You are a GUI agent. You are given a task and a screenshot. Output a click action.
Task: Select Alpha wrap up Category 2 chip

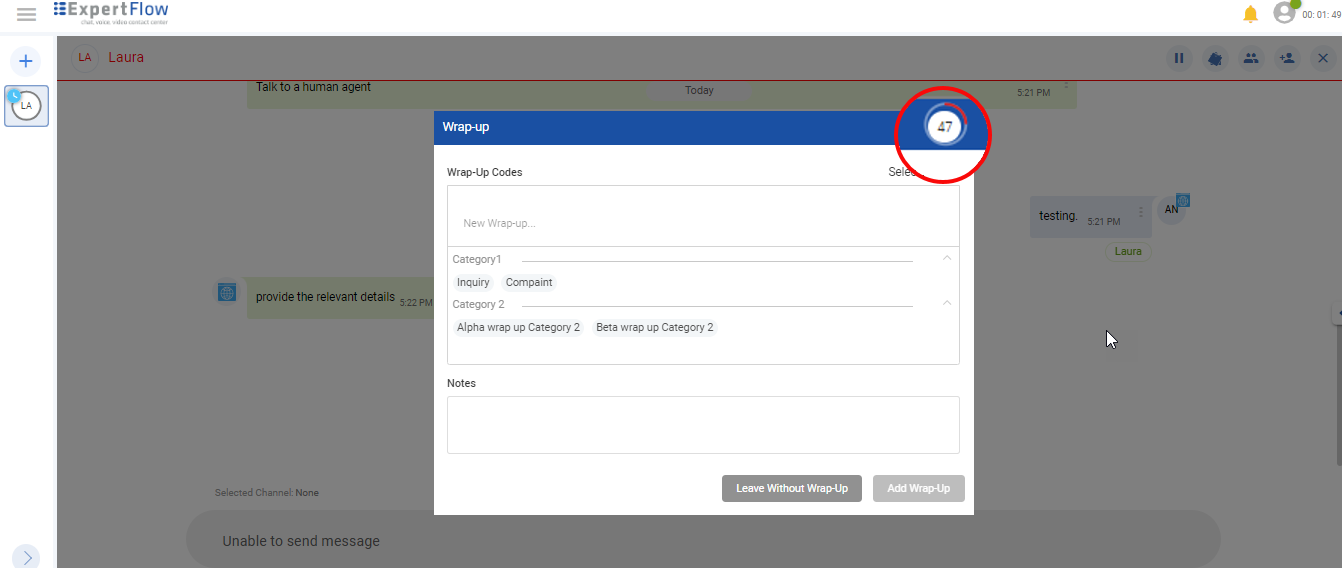pos(518,328)
